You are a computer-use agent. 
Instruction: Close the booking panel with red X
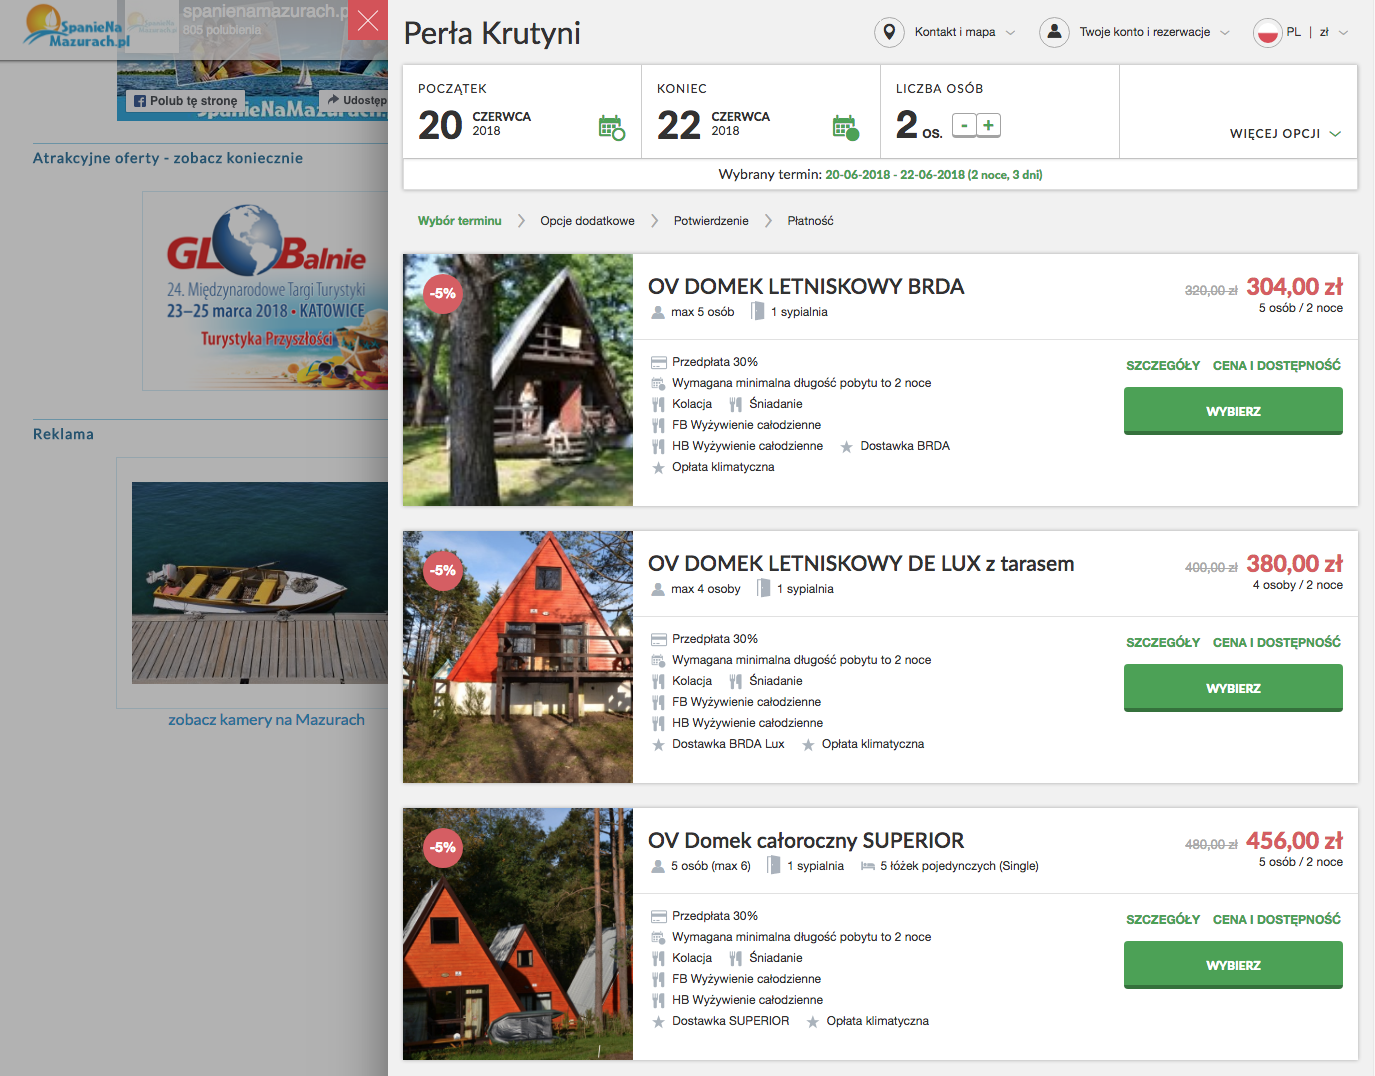point(368,20)
